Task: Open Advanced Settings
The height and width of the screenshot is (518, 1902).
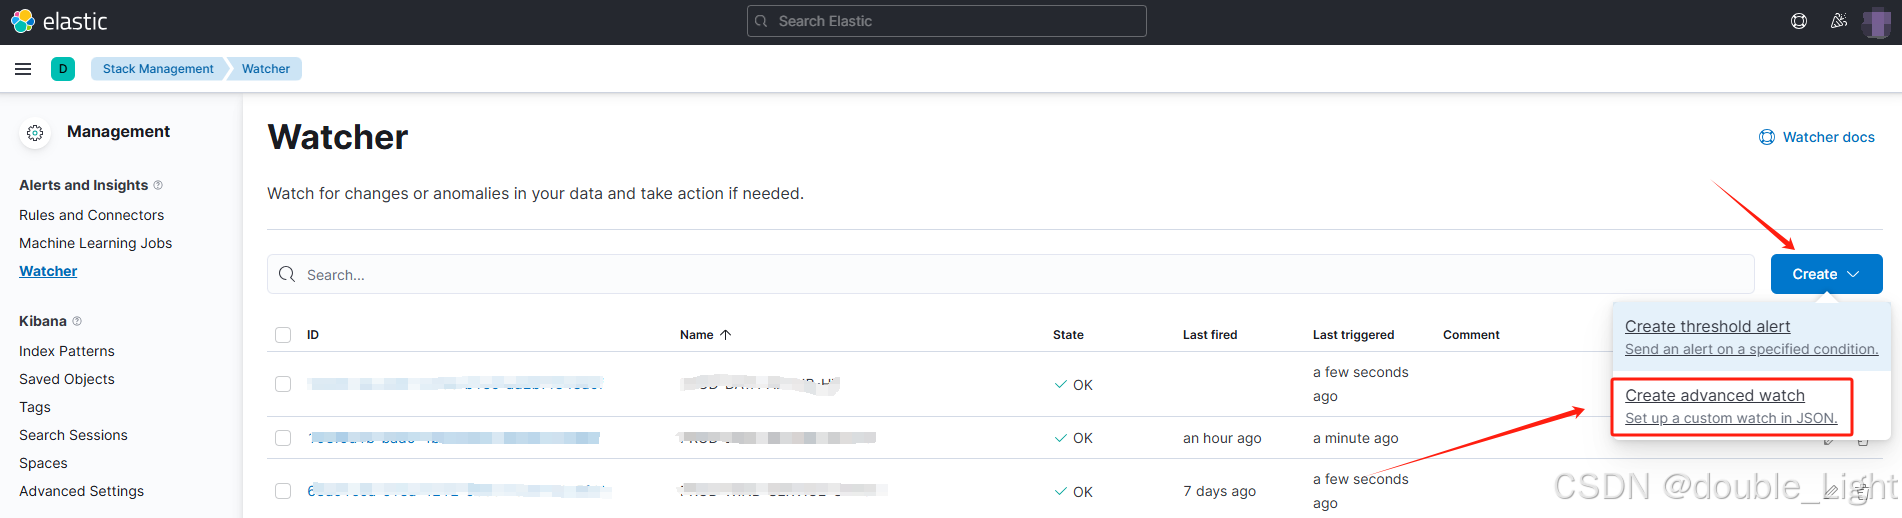Action: click(81, 491)
